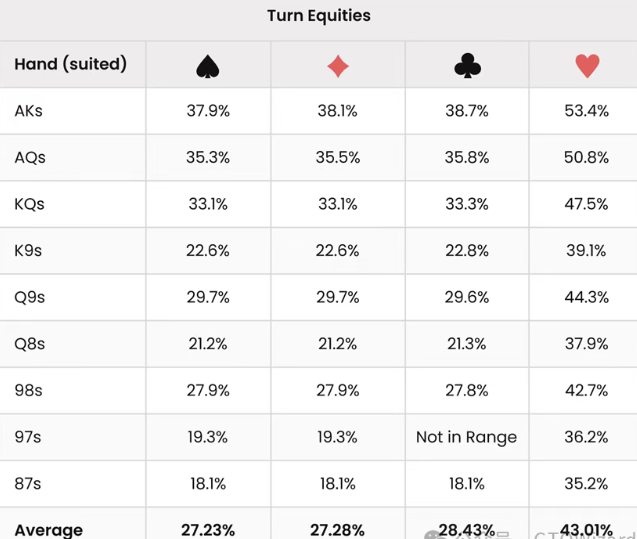This screenshot has width=637, height=539.
Task: Select the KQs hand row label
Action: pyautogui.click(x=30, y=204)
